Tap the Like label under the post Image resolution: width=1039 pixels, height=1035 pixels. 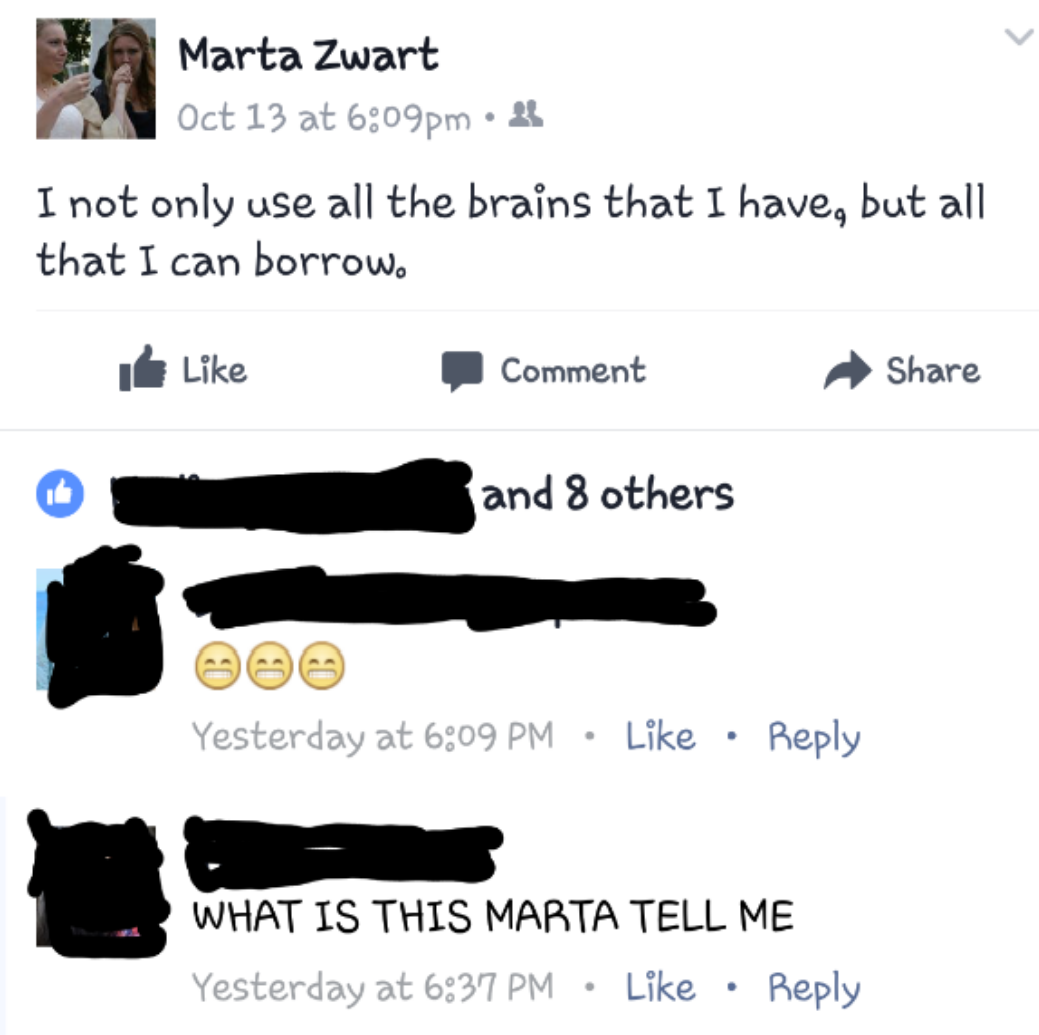[215, 370]
